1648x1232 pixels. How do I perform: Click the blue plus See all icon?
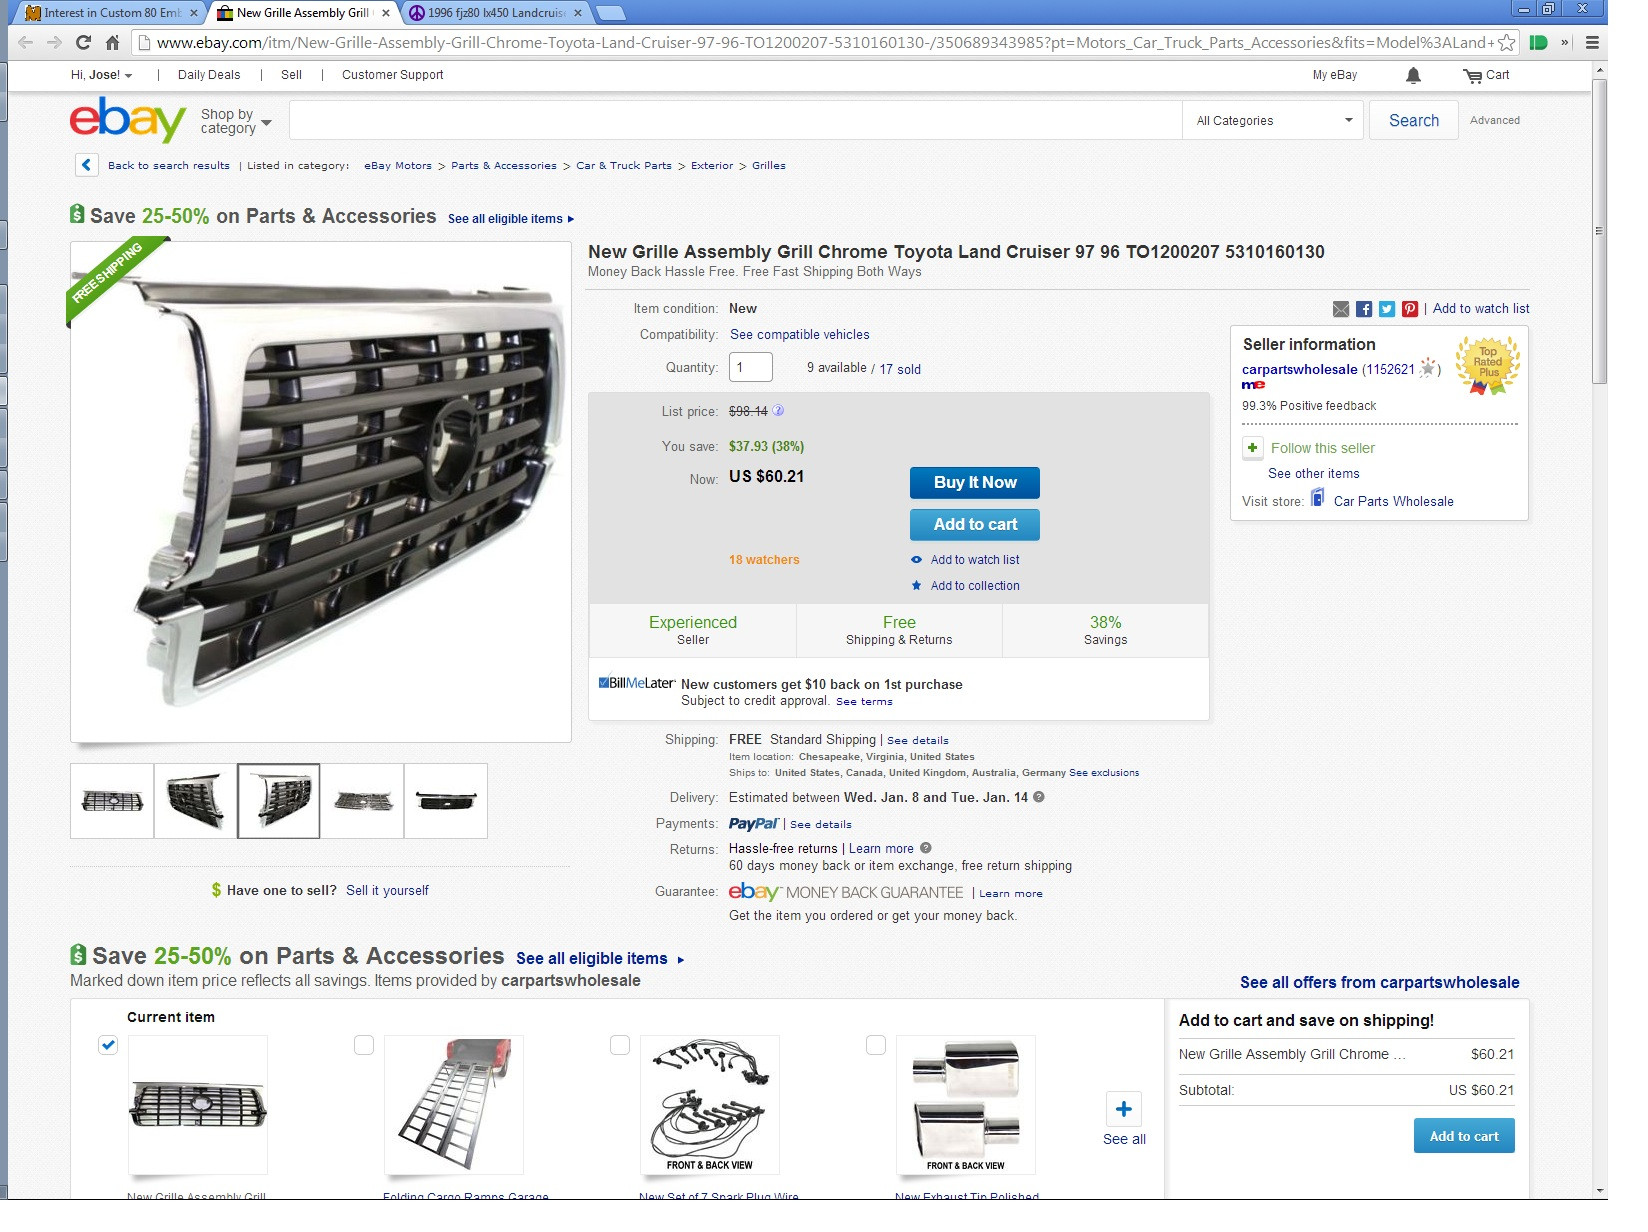click(x=1123, y=1109)
